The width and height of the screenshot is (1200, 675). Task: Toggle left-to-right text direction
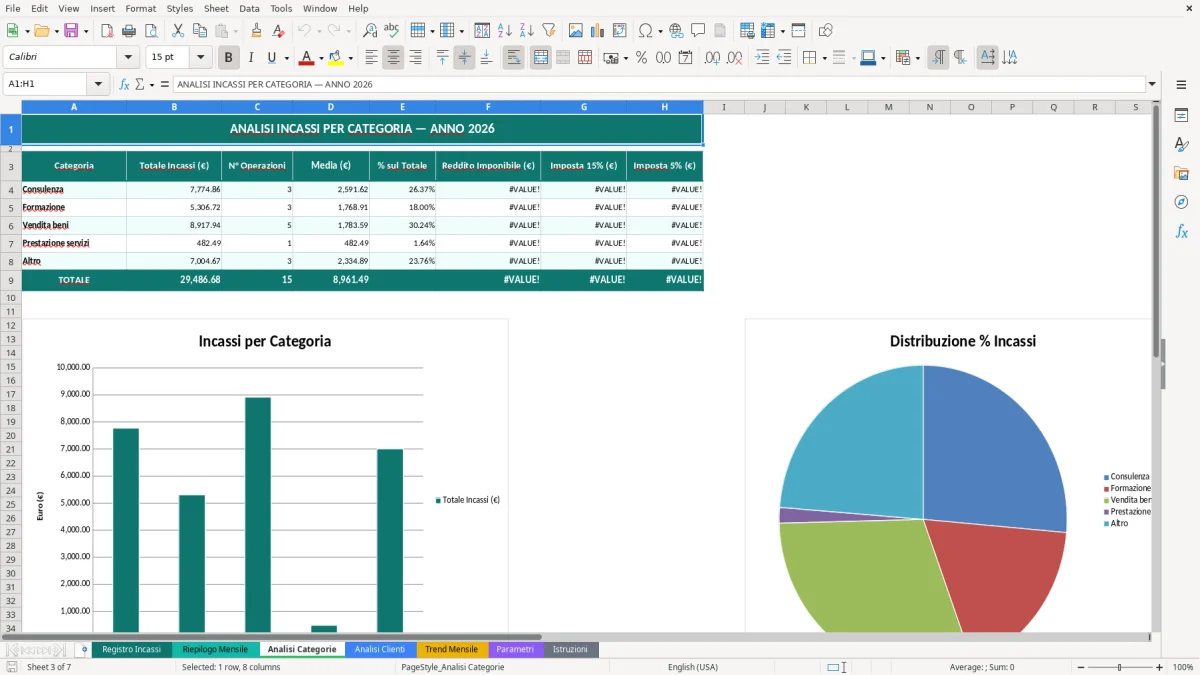(938, 58)
